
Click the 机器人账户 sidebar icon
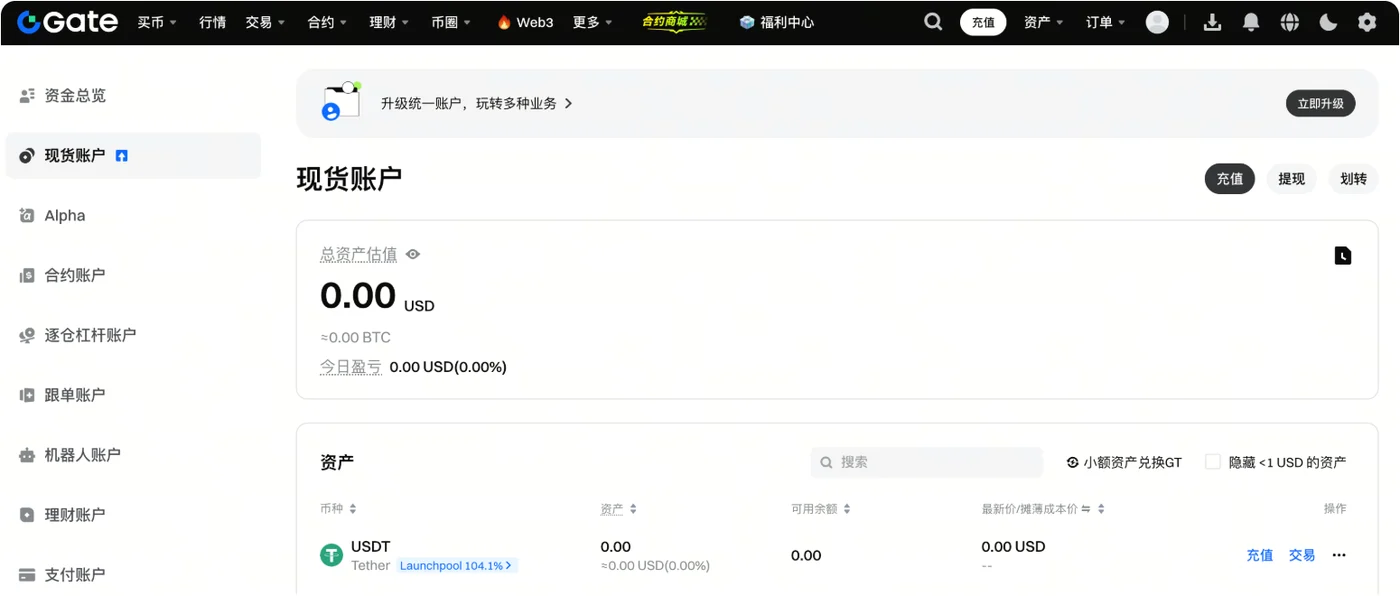click(27, 455)
